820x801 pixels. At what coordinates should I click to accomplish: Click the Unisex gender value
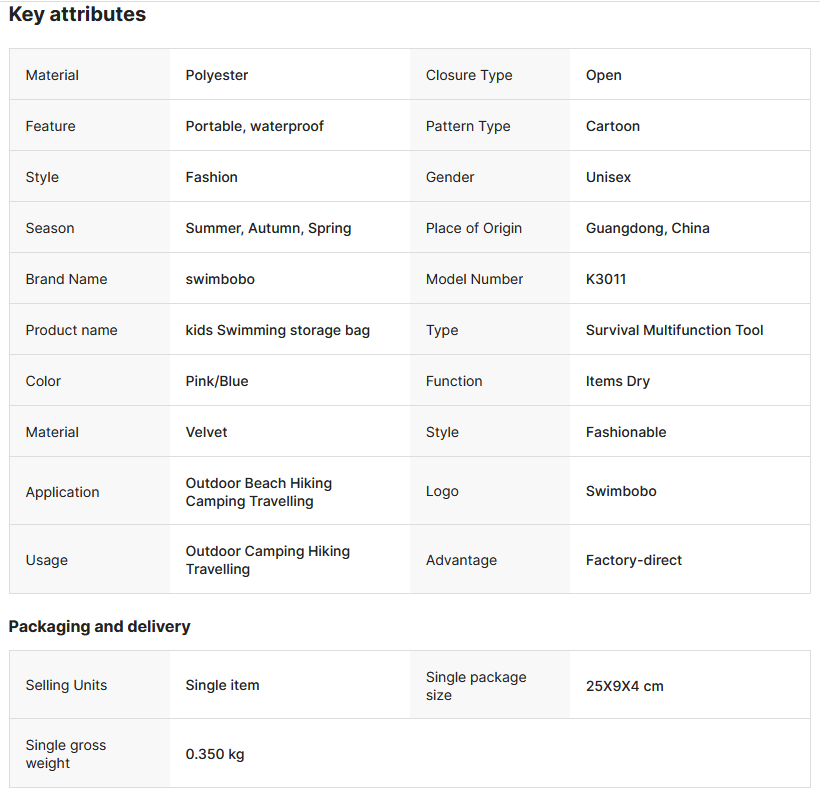(x=609, y=177)
